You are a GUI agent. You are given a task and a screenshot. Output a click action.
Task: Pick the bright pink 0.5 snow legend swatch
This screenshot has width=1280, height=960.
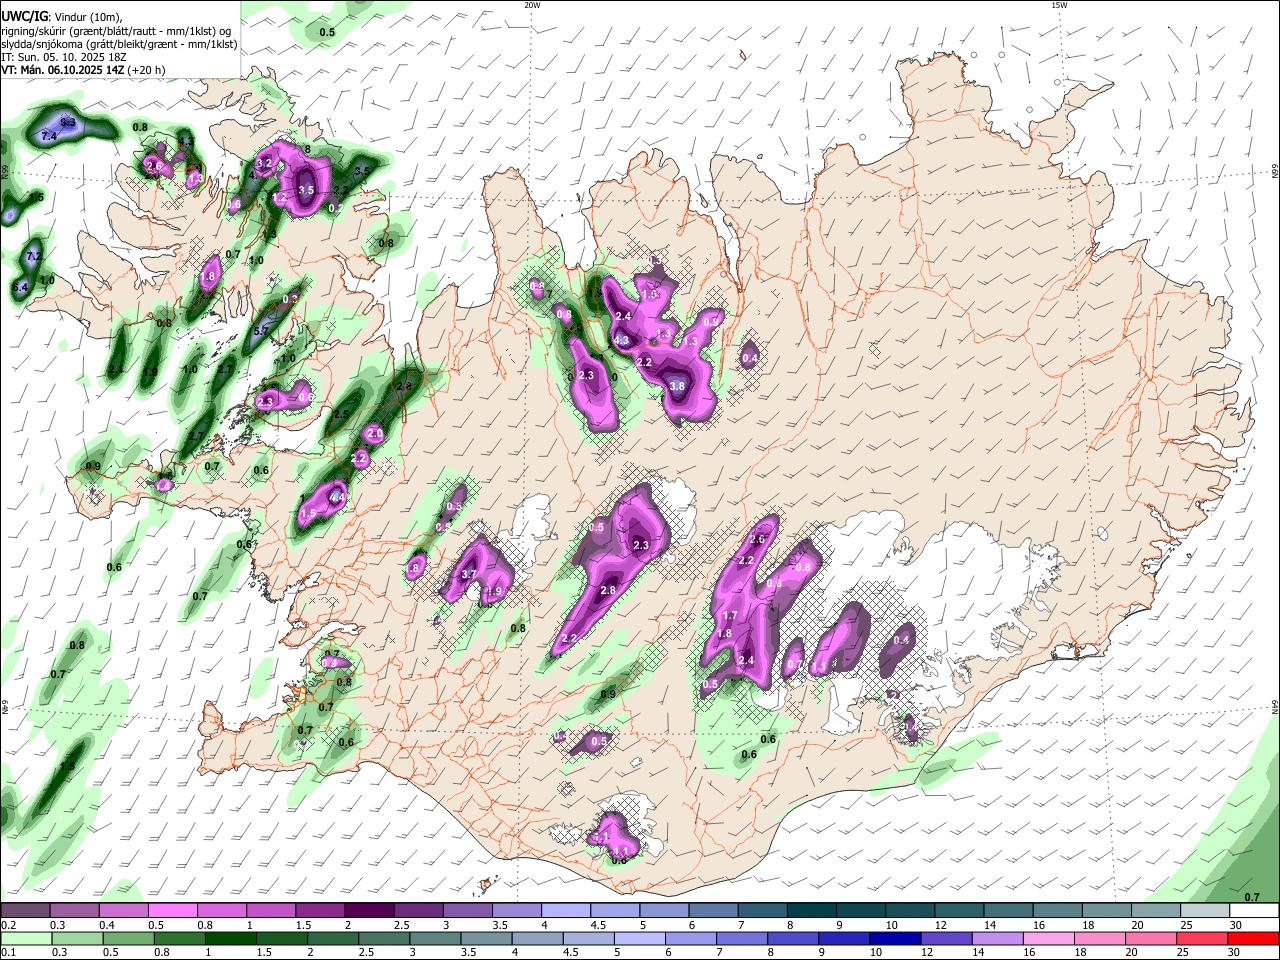click(173, 911)
